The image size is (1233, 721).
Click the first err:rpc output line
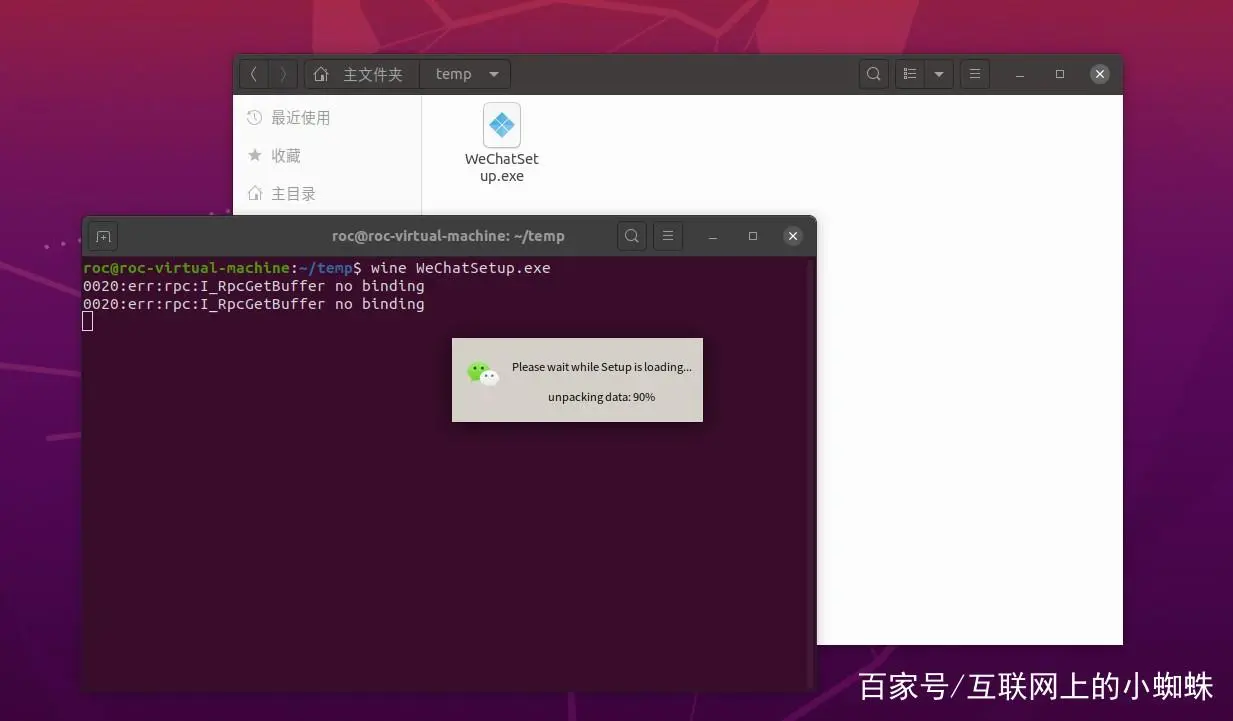[x=254, y=286]
